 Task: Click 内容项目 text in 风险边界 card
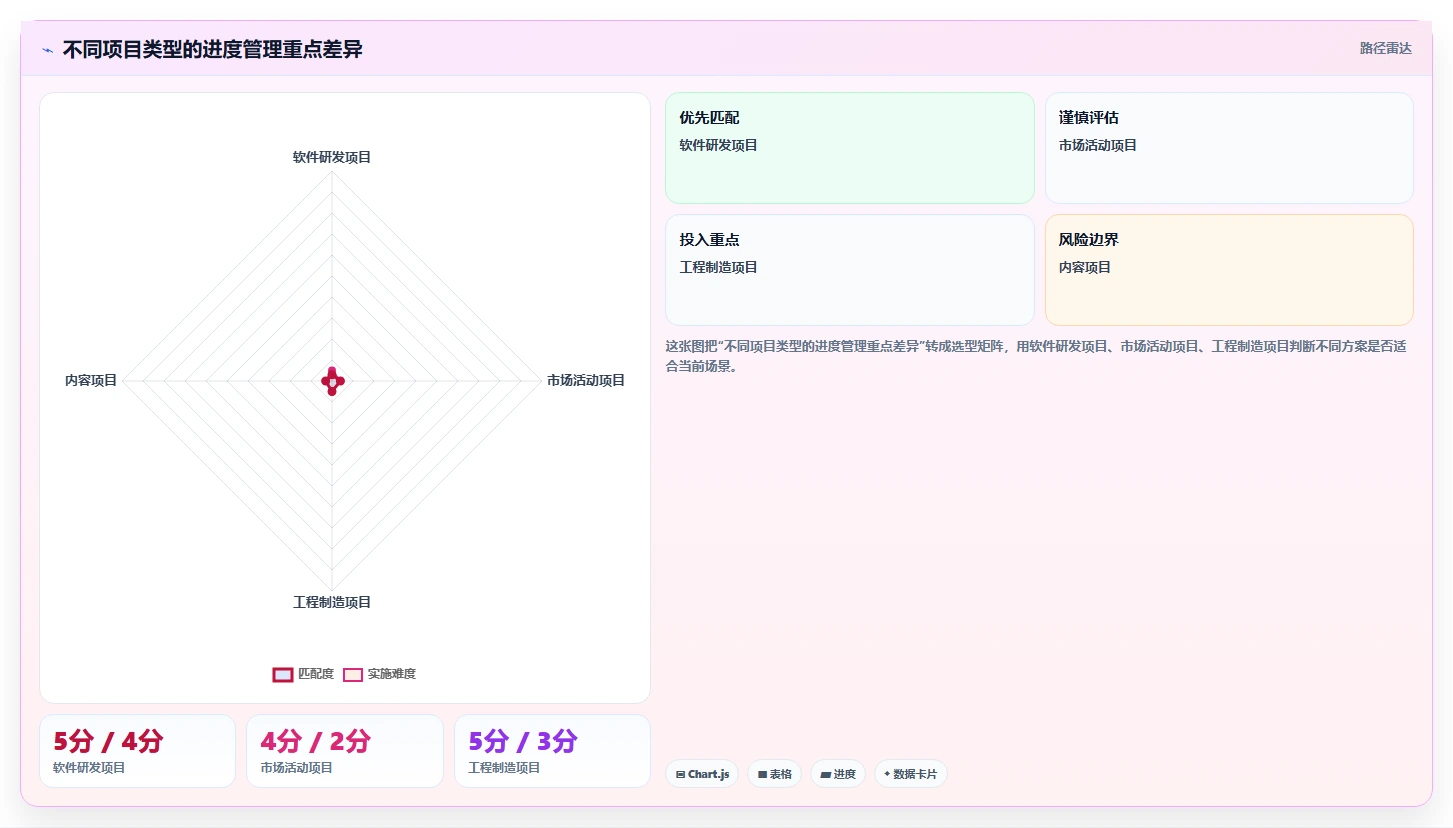coord(1085,267)
